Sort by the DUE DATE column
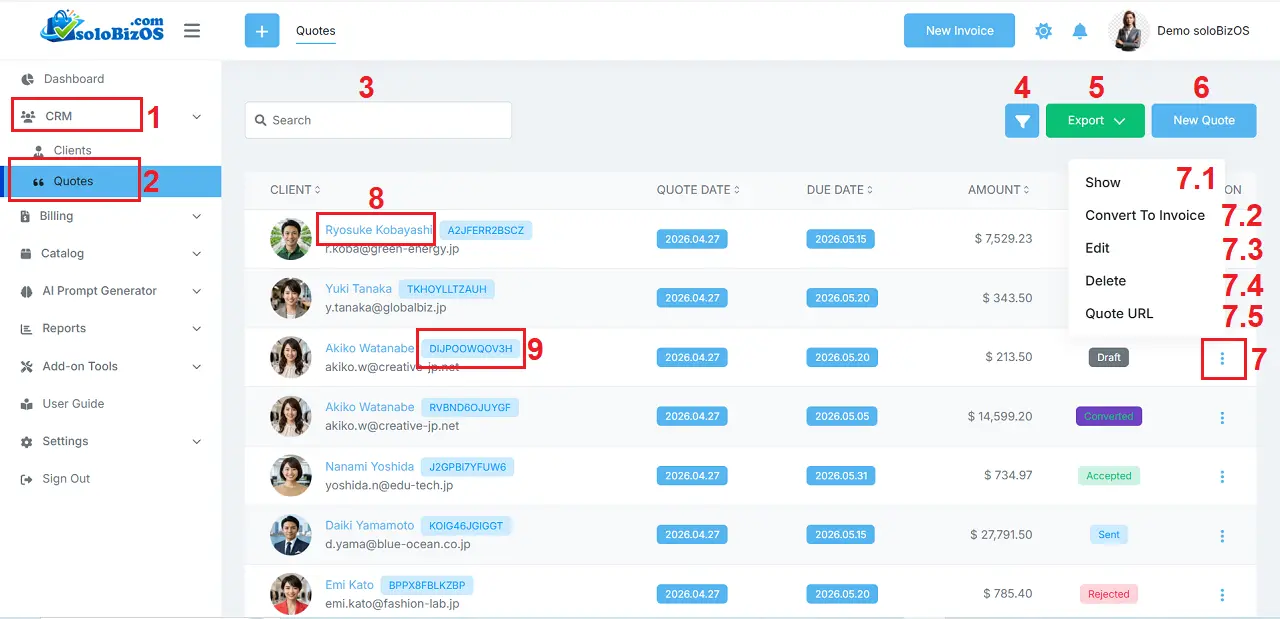 [840, 190]
